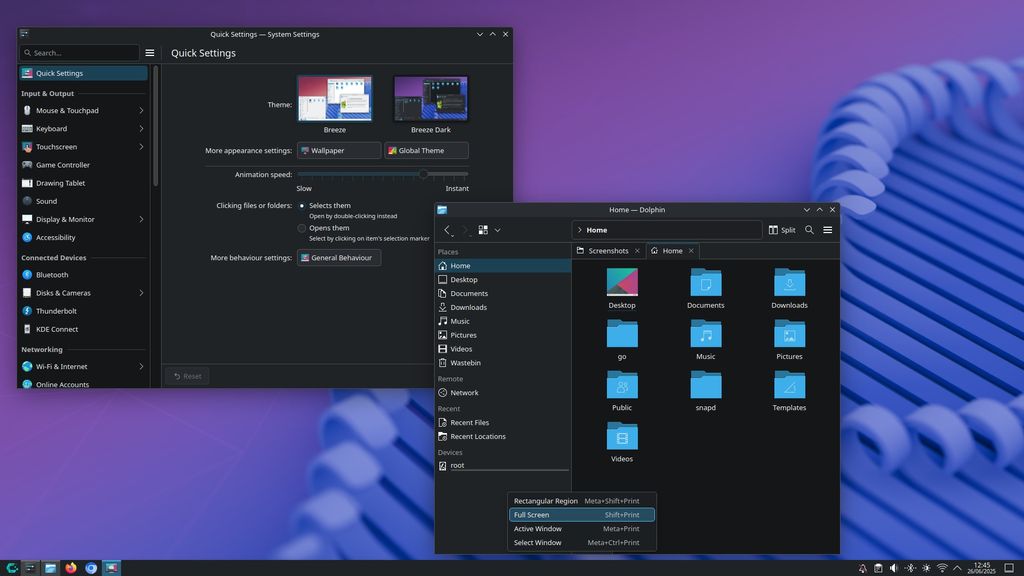Expand the hidden icons arrow in the system tray
Screen dimensions: 1024x576
pos(956,567)
